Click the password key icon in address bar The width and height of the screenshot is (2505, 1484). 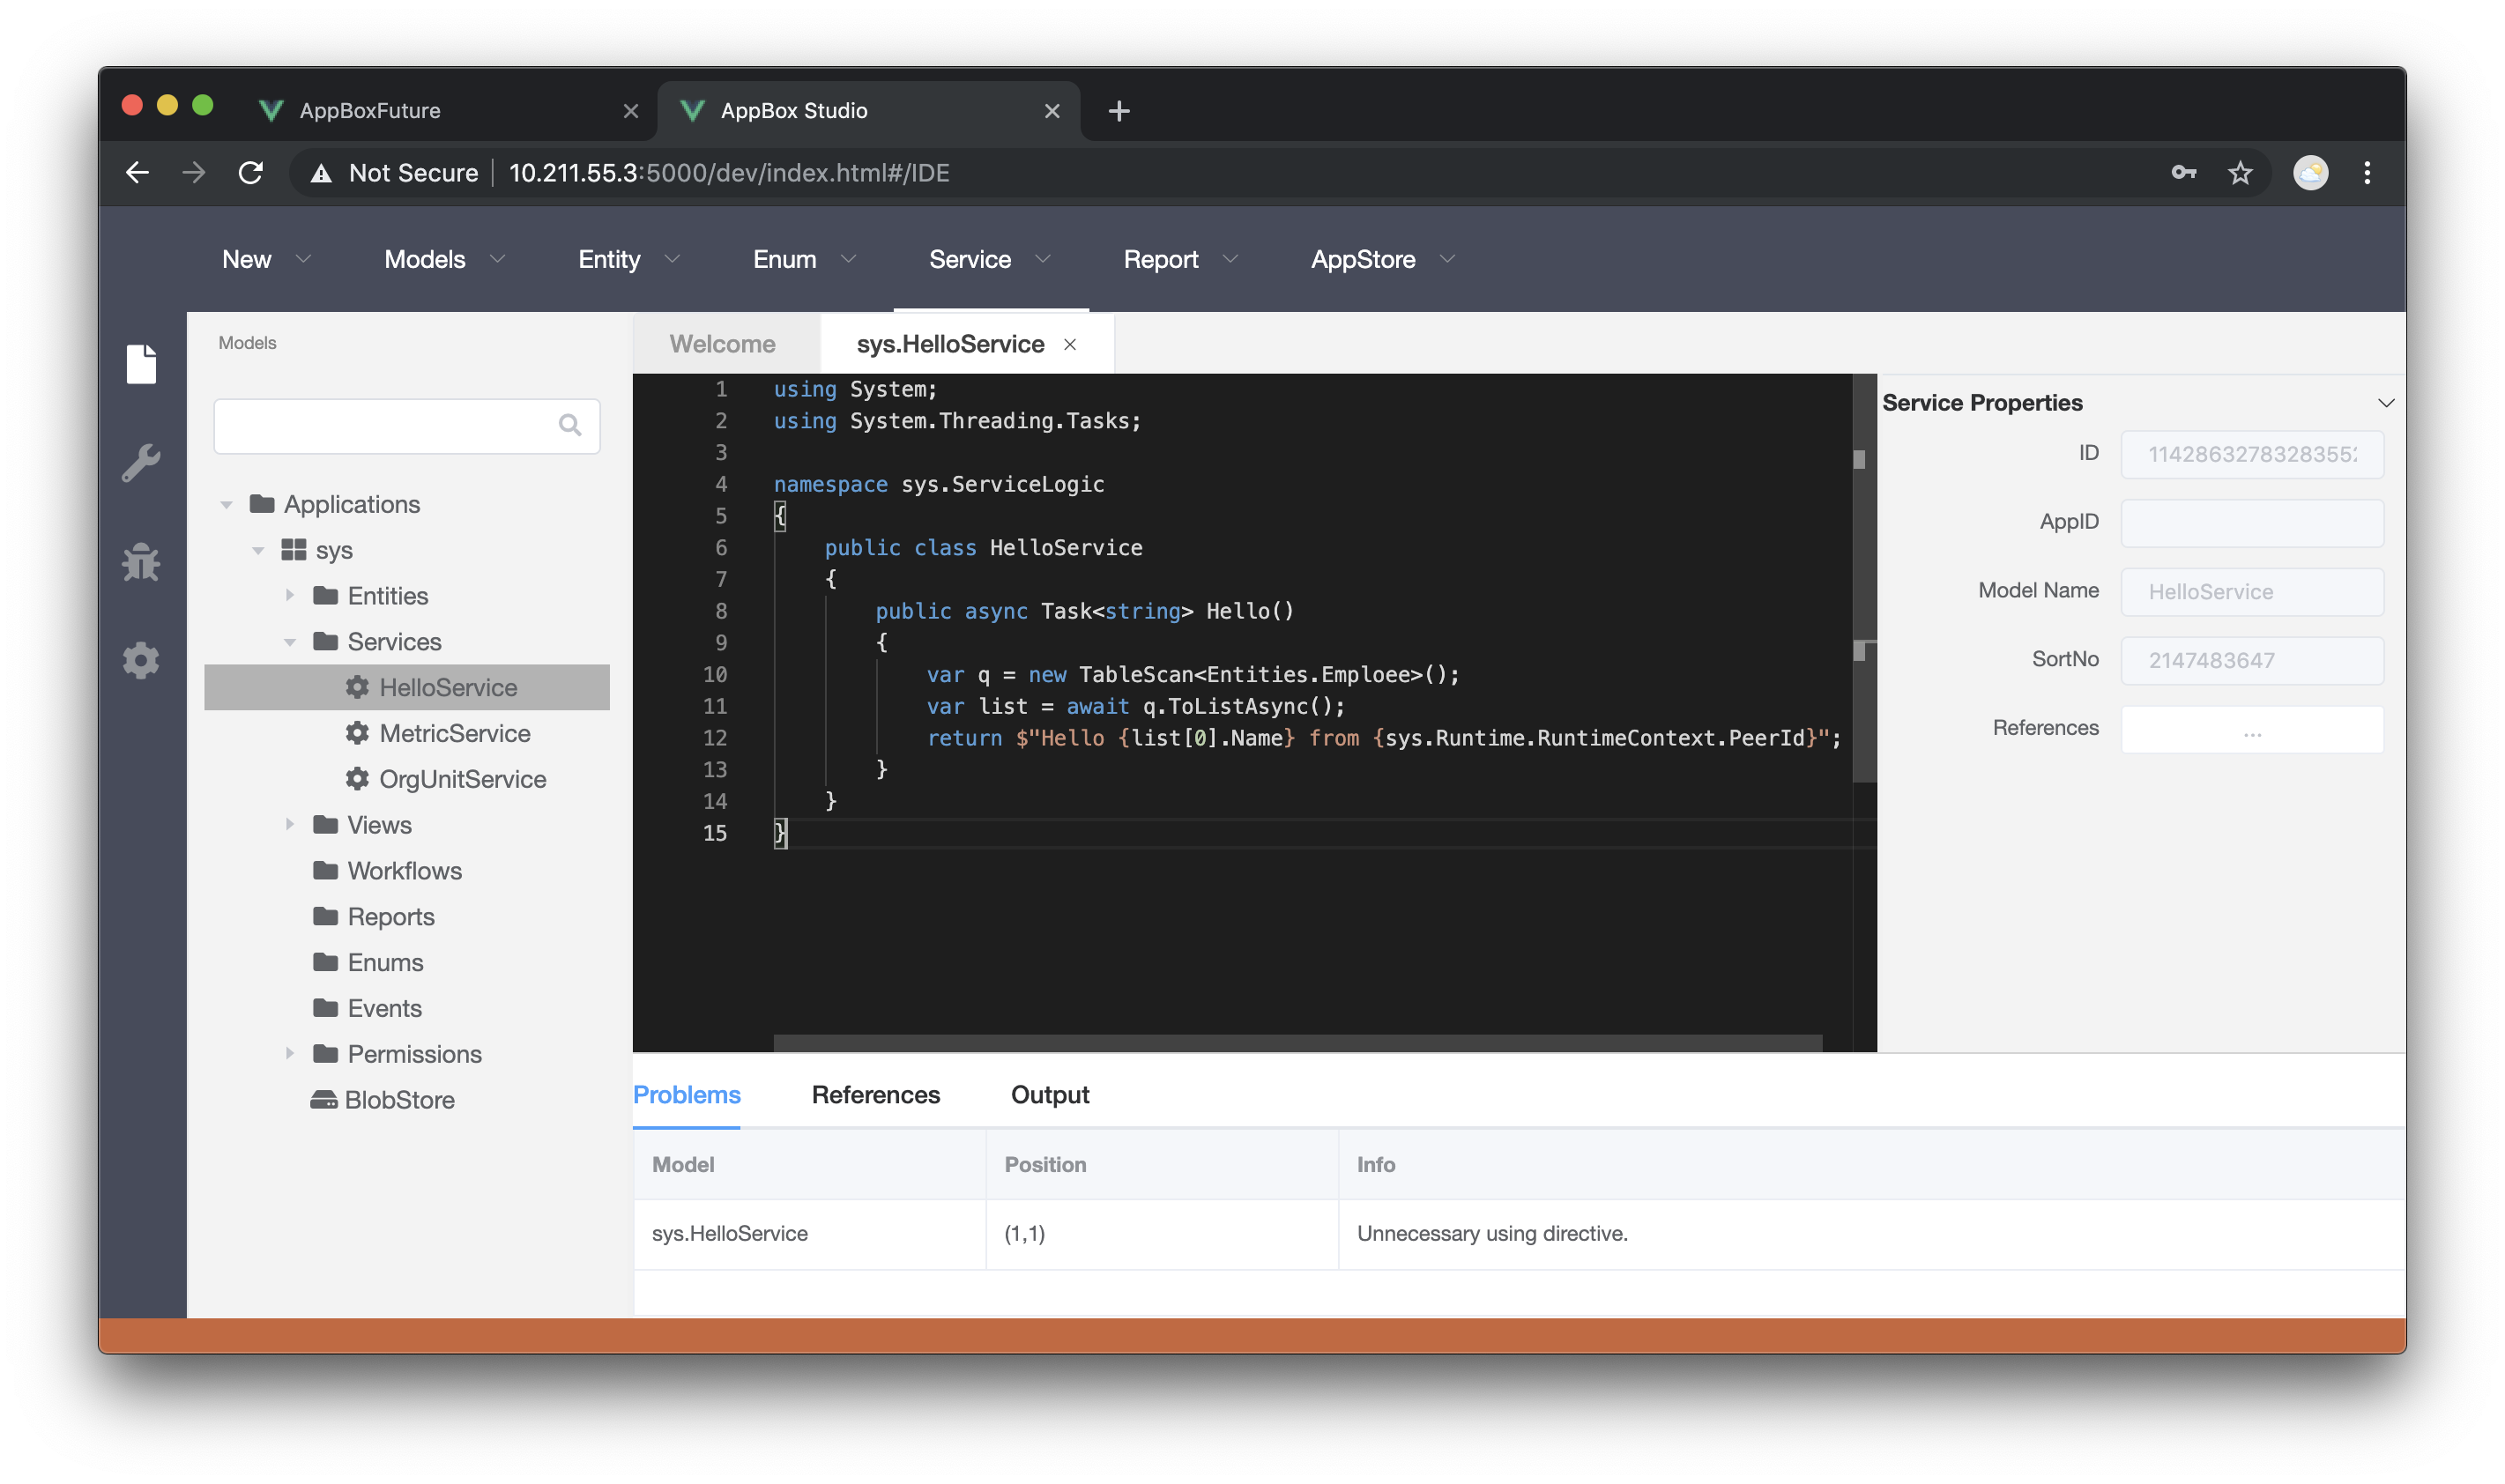tap(2183, 173)
